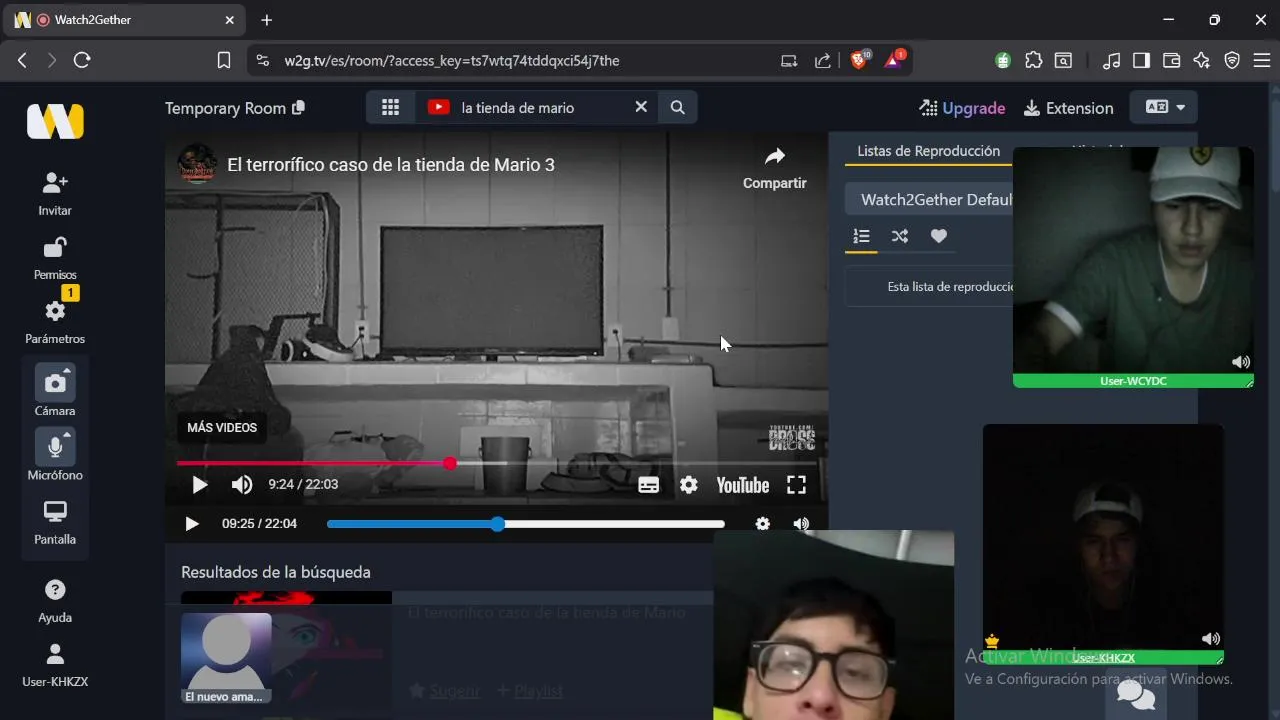The height and width of the screenshot is (720, 1280).
Task: Click the User-WCYDC name bar
Action: 1133,381
